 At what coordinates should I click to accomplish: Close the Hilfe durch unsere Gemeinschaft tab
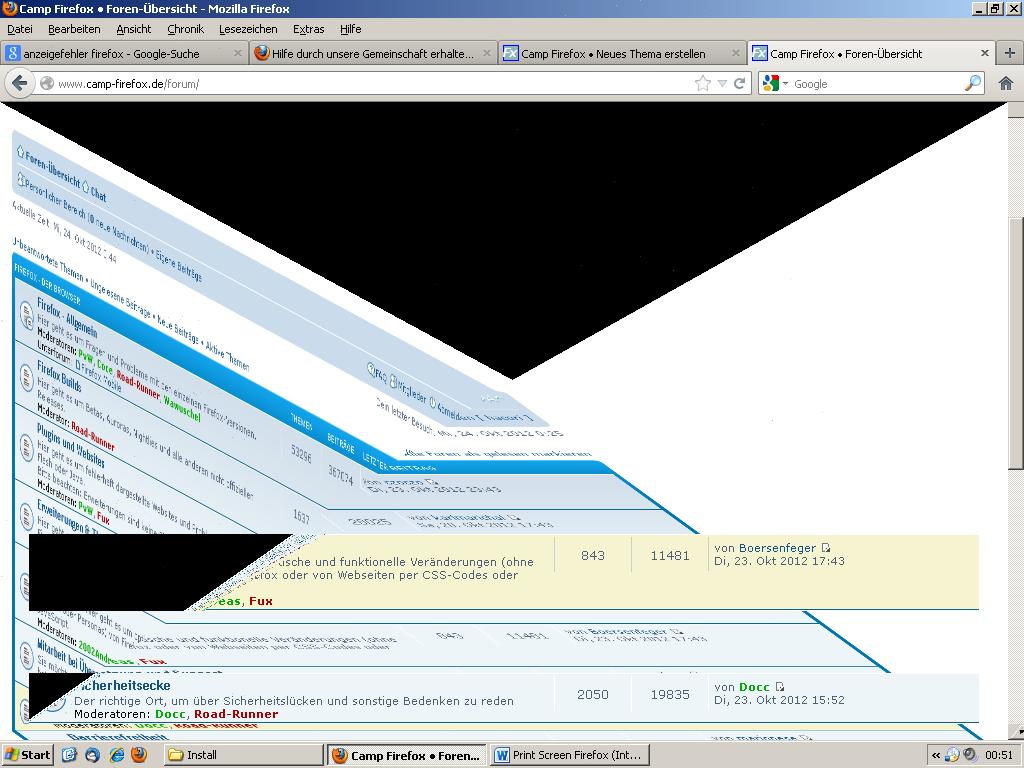(487, 54)
